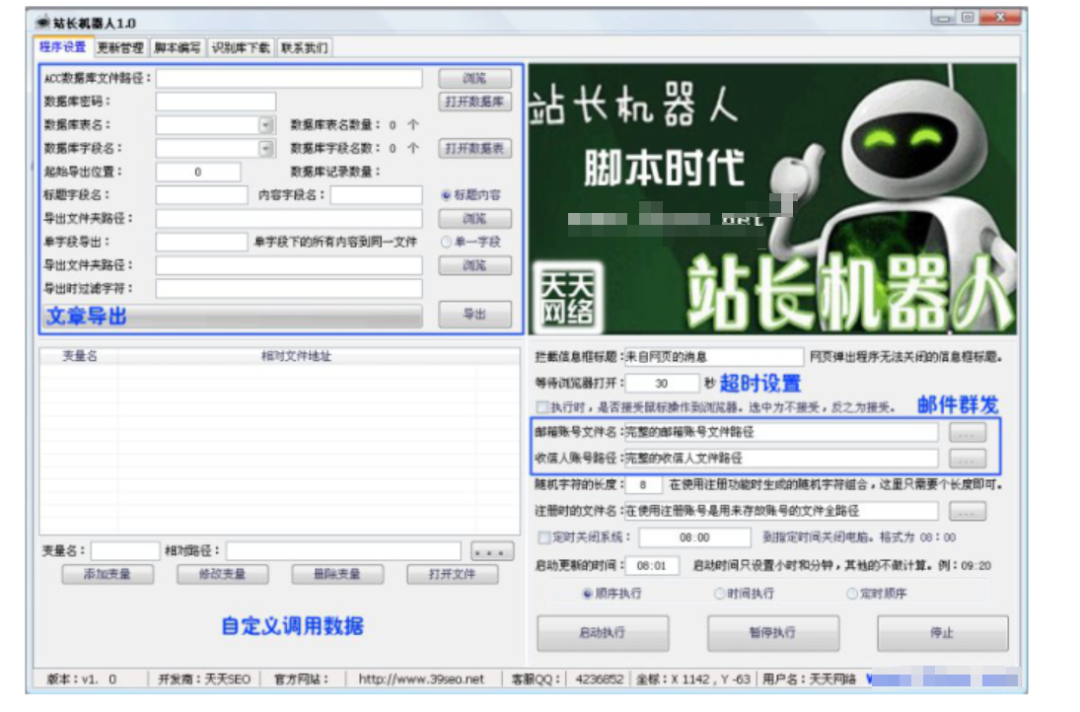Open file browser for 邮箱账号文件名
The width and height of the screenshot is (1080, 712).
(966, 432)
